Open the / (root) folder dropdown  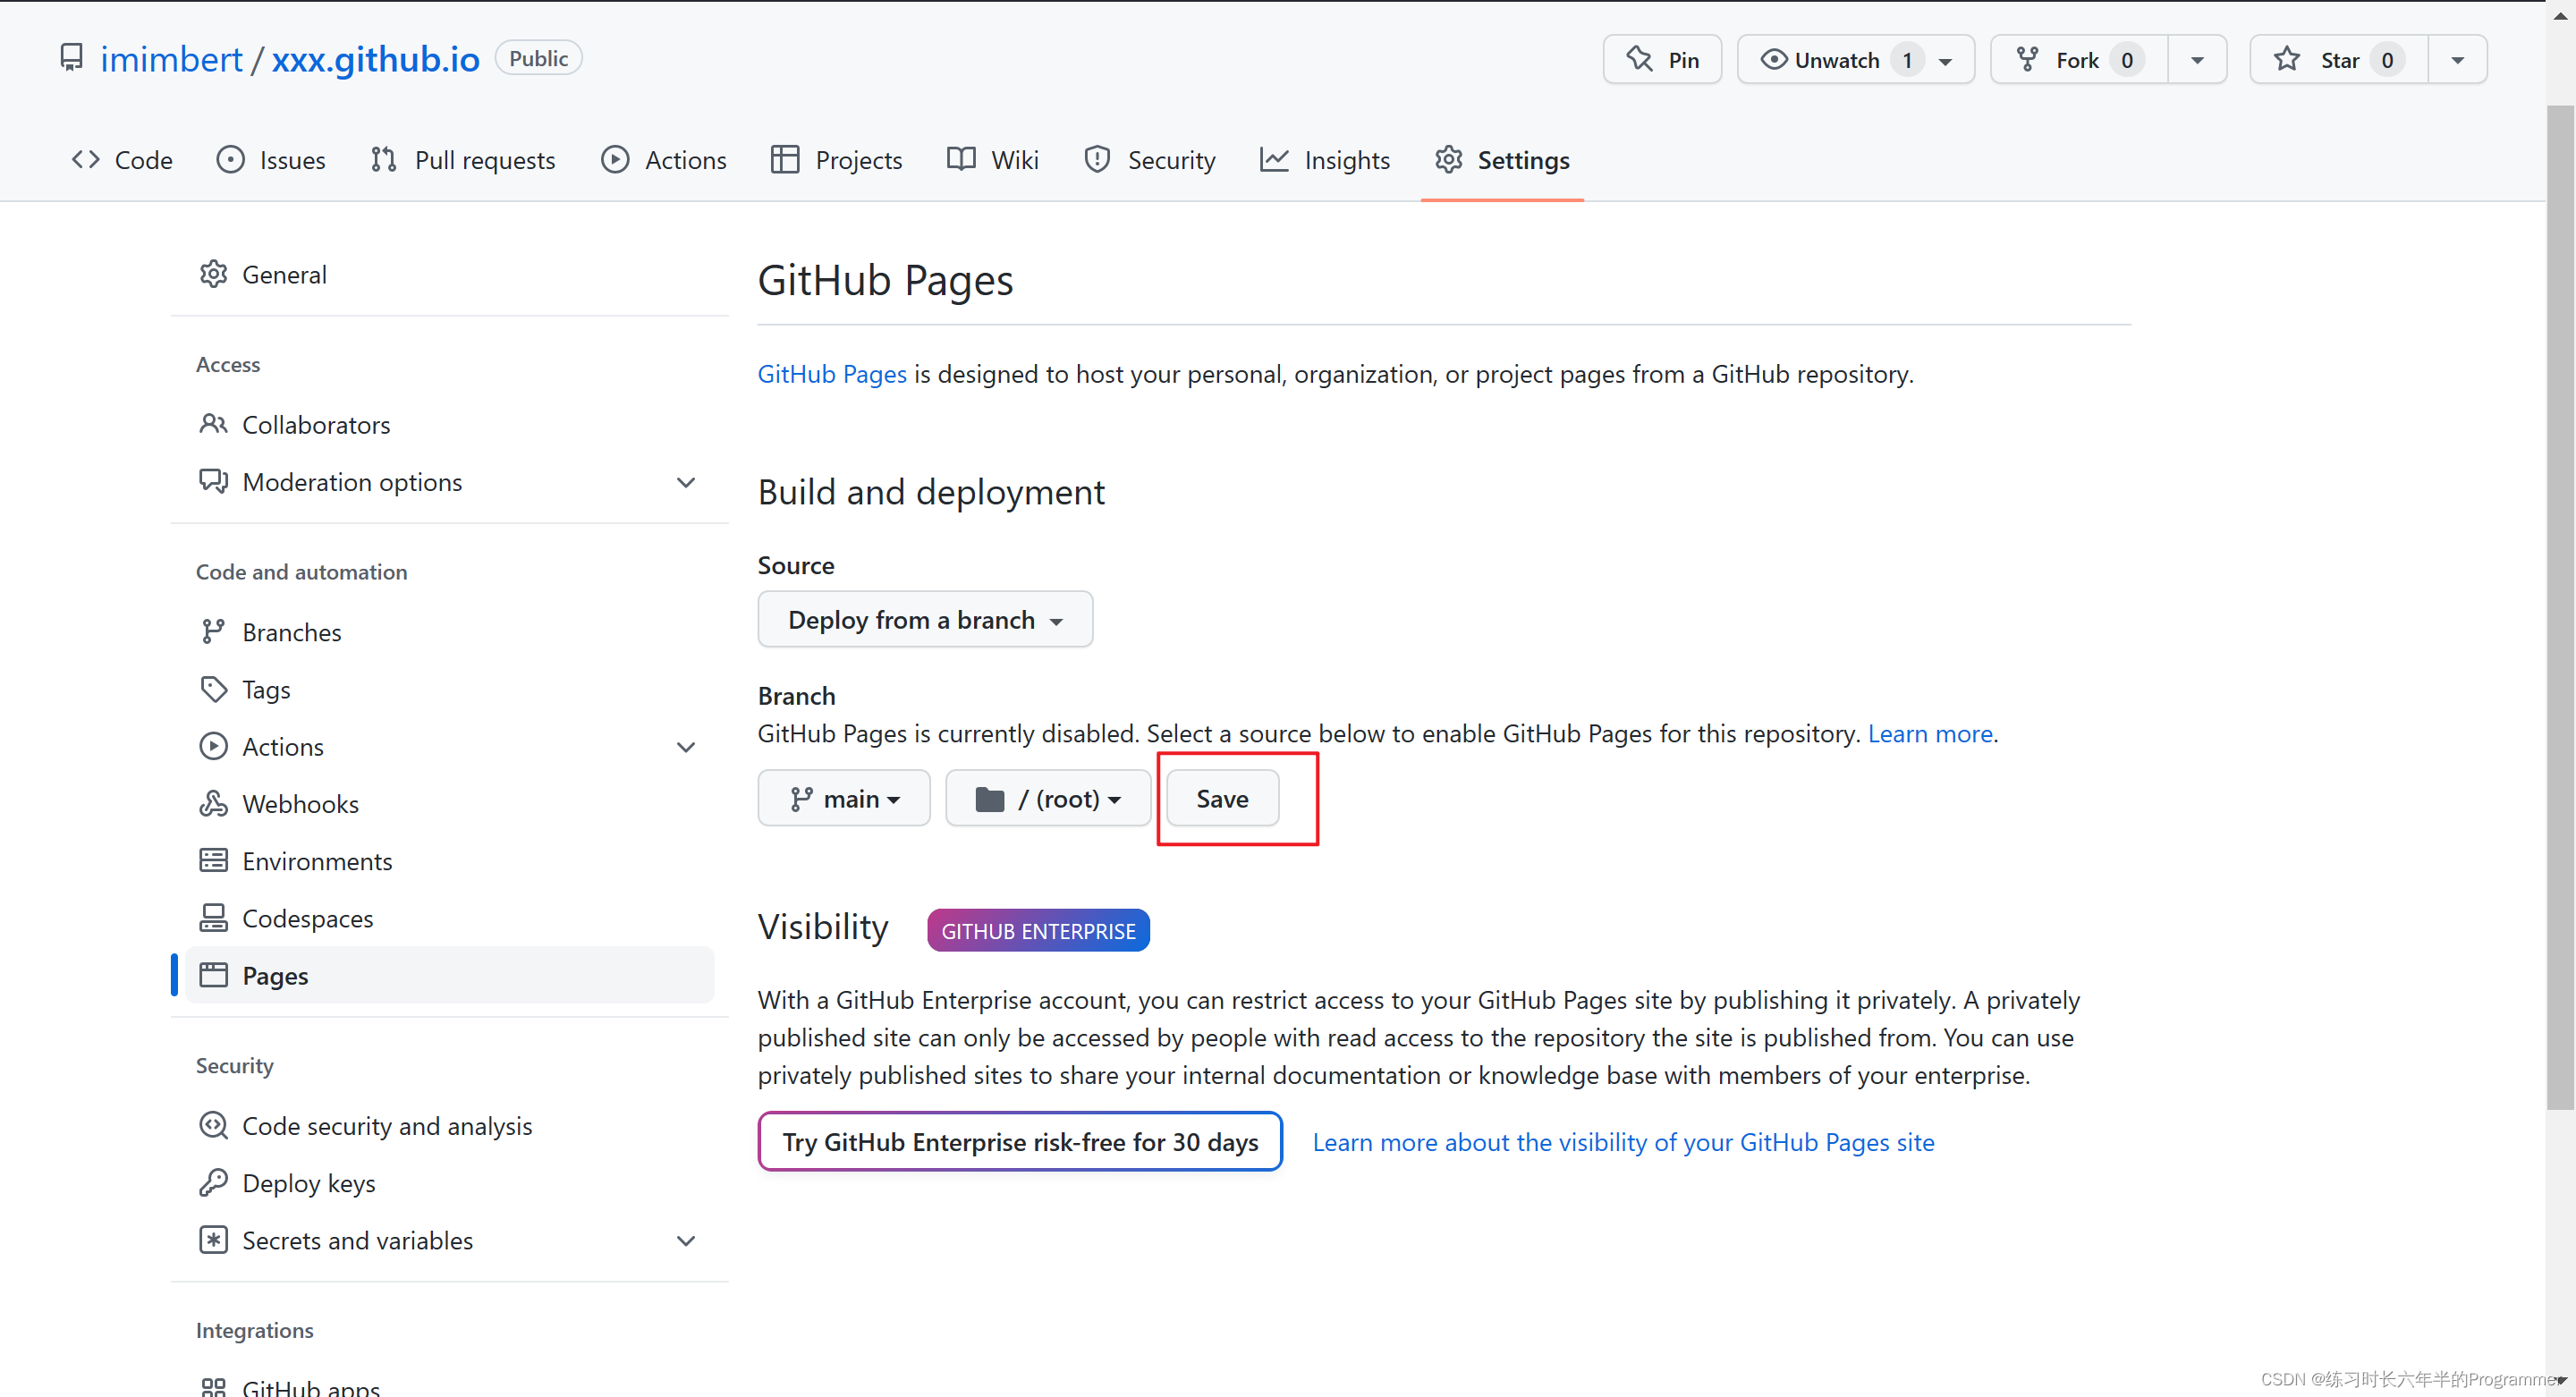[x=1047, y=798]
